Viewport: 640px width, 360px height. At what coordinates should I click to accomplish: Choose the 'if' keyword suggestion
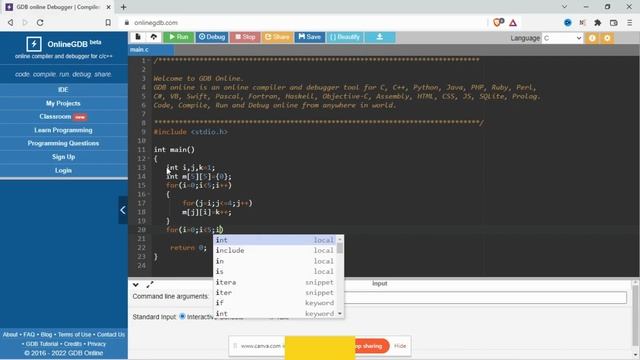[275, 303]
